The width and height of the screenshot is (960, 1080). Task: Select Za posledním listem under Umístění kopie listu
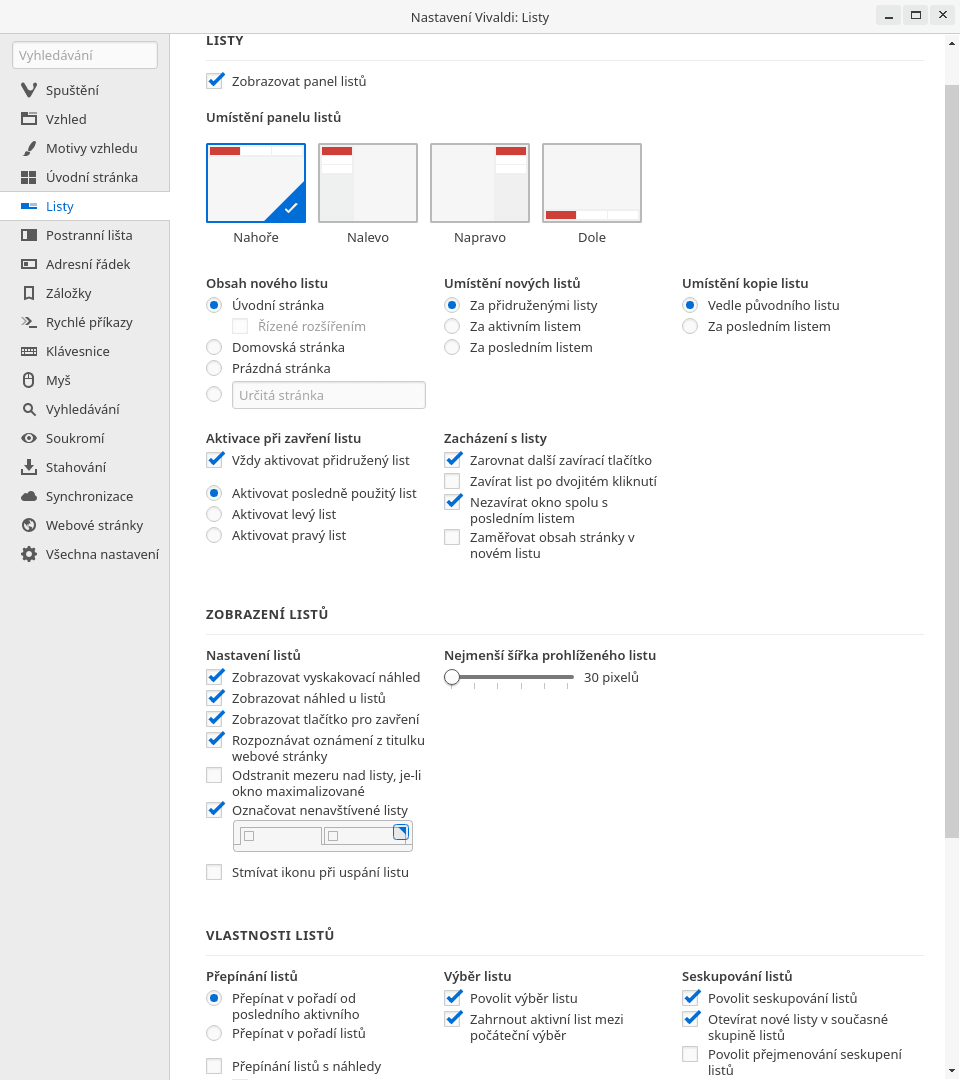[690, 326]
